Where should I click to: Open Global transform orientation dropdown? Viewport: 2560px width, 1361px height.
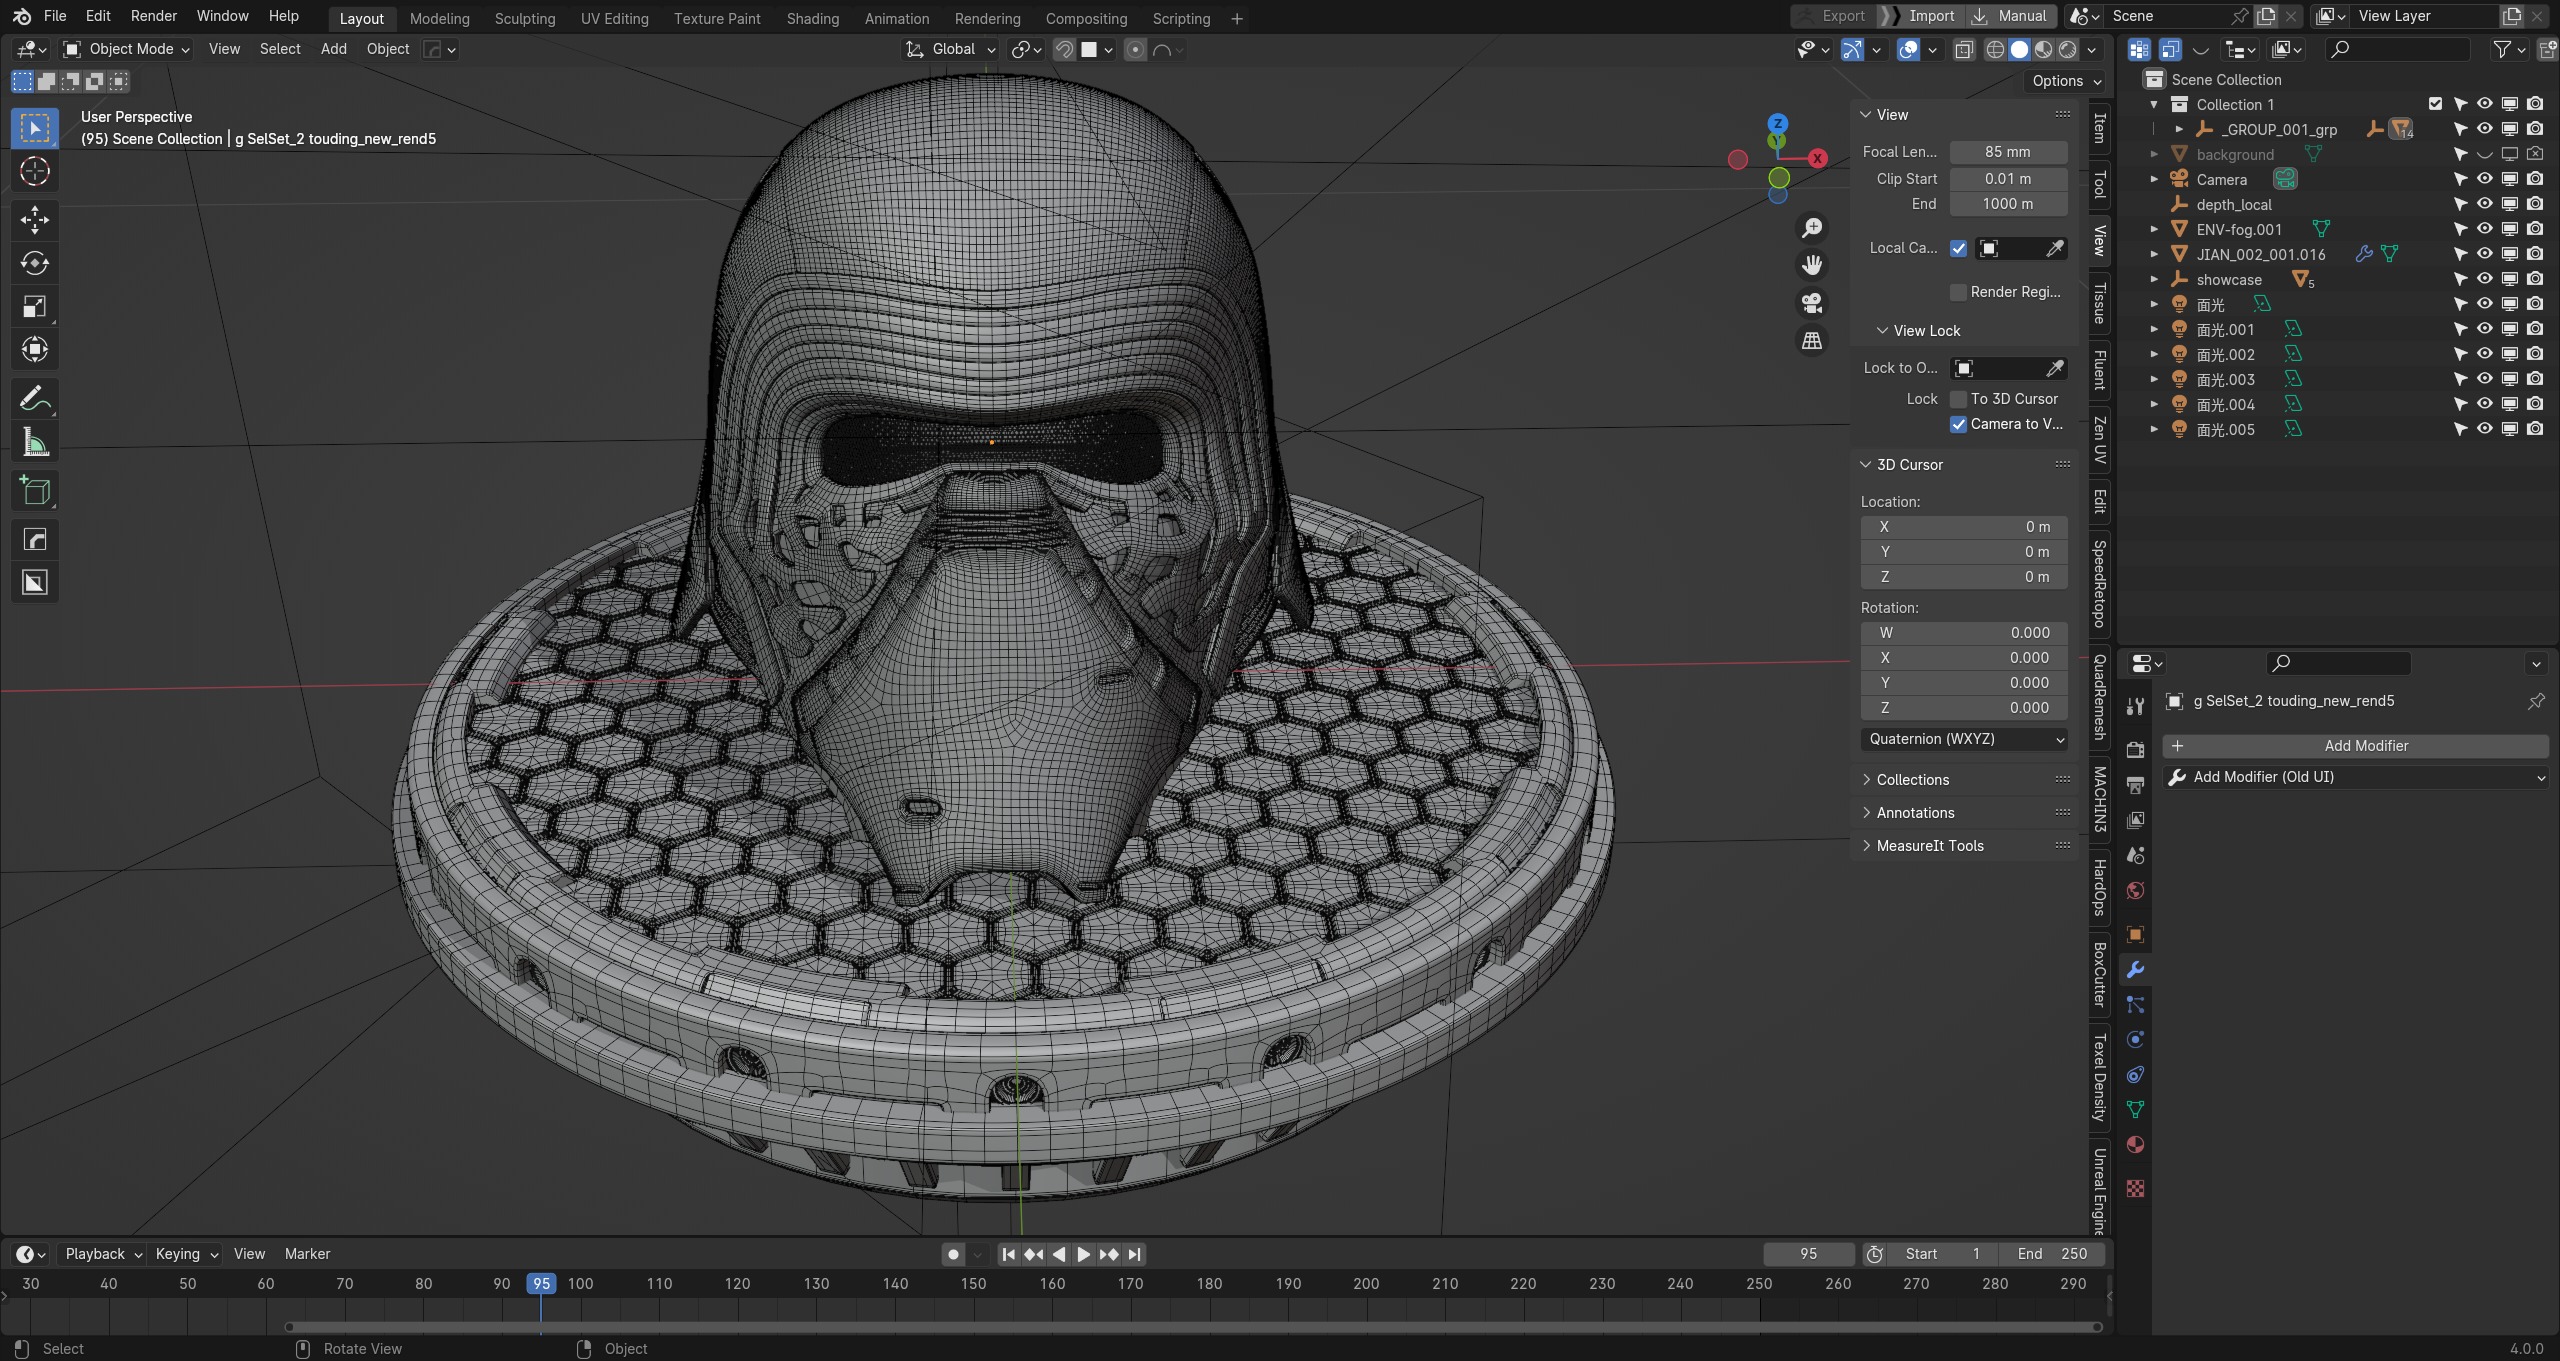pyautogui.click(x=952, y=49)
